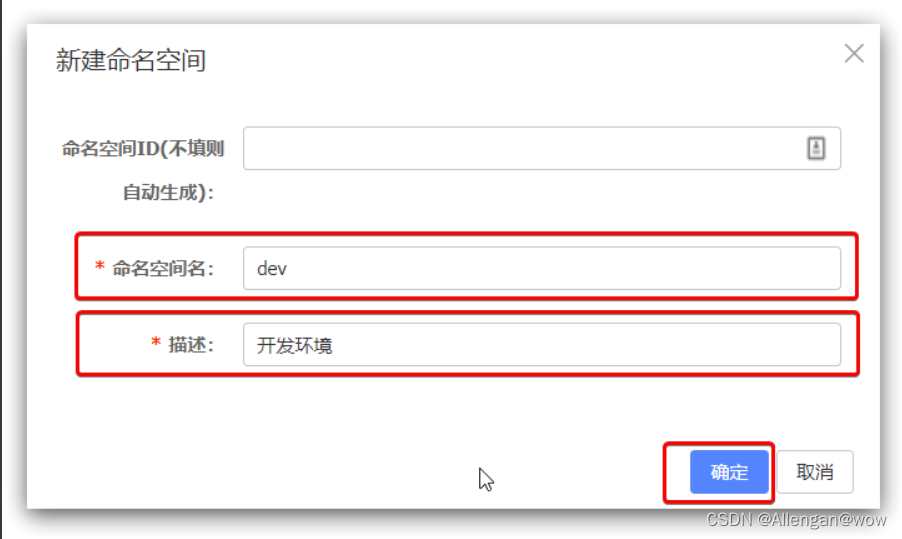Cancel with the 取消 button
The height and width of the screenshot is (539, 902).
point(815,472)
